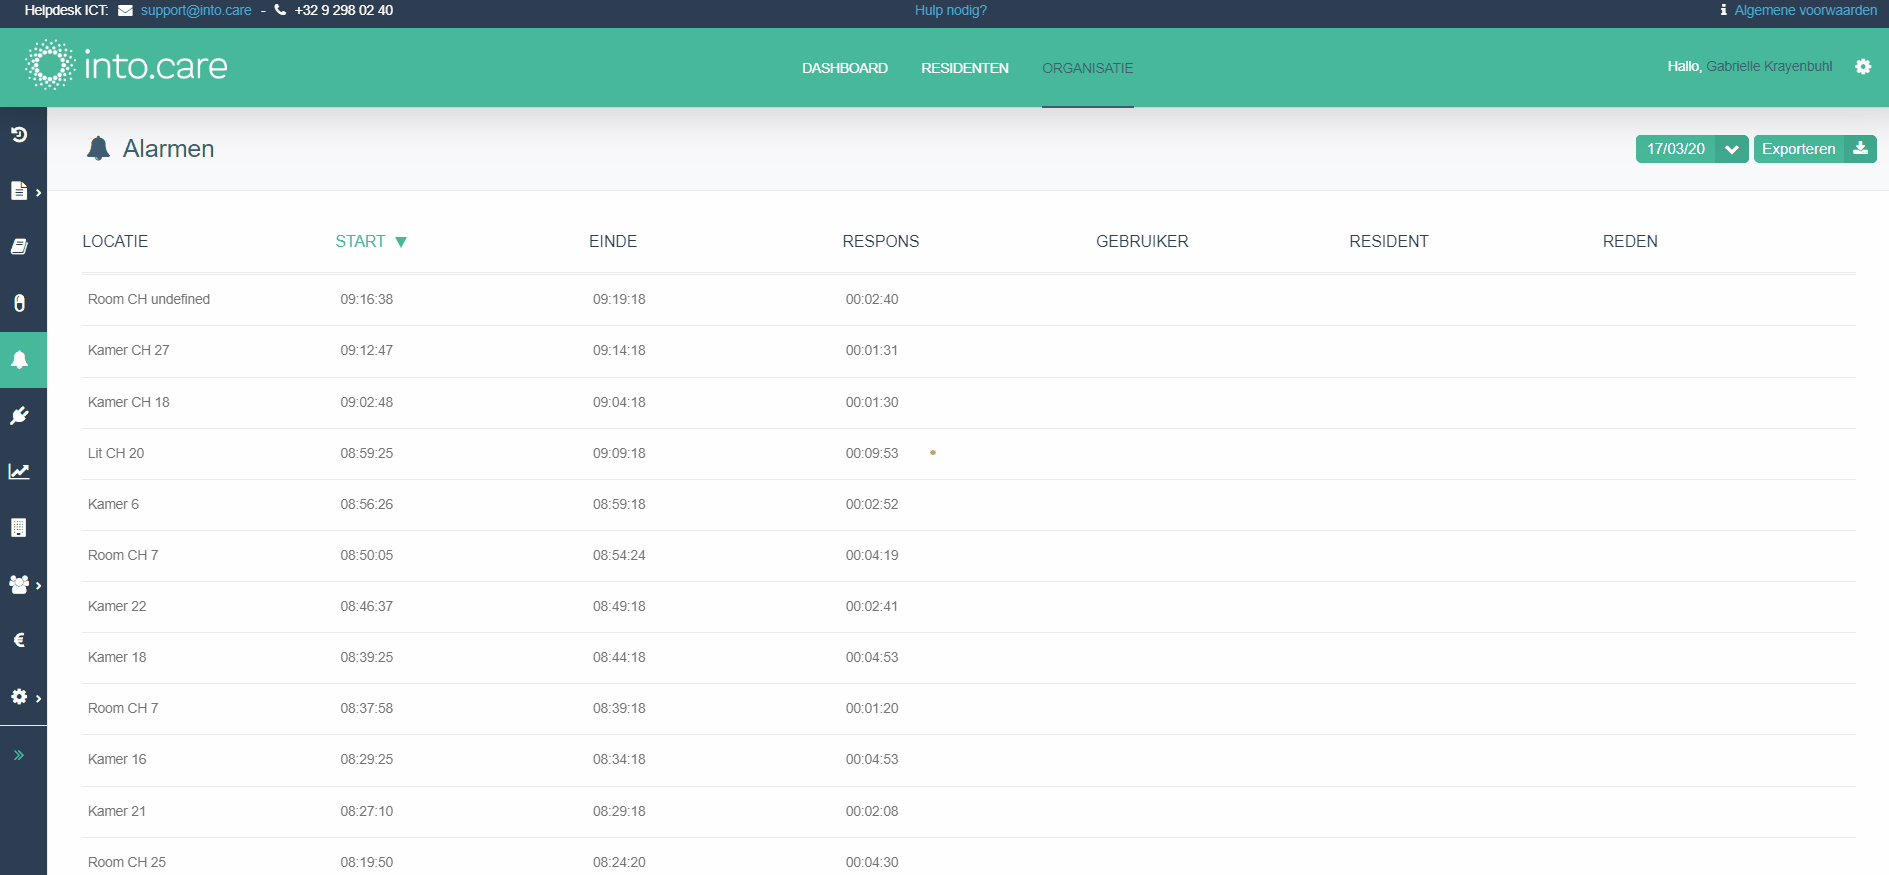The height and width of the screenshot is (875, 1889).
Task: Click the Exporteren button
Action: [1815, 149]
